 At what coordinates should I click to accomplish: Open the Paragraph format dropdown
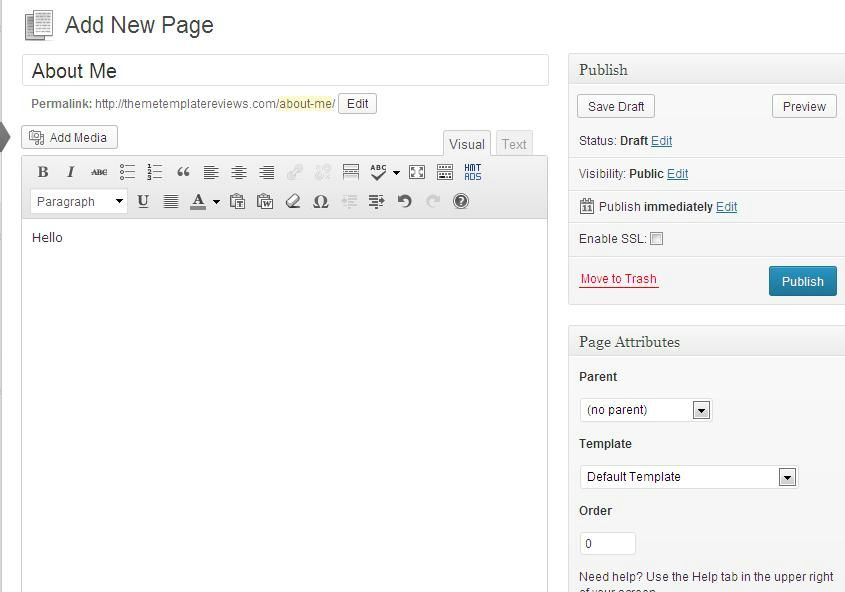point(79,201)
